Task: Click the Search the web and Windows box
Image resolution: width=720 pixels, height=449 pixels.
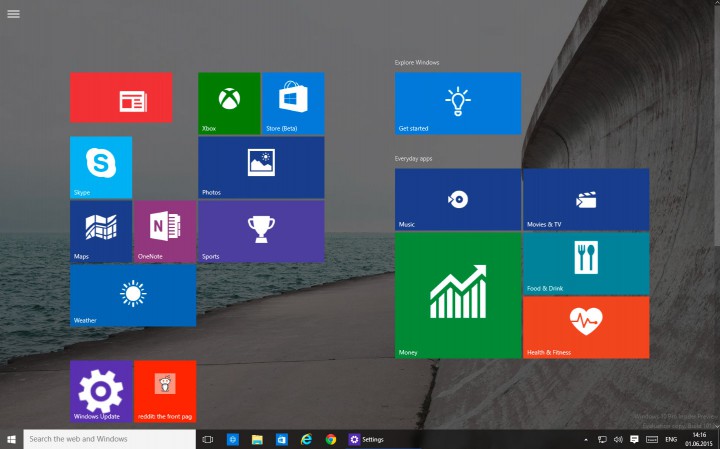Action: 110,439
